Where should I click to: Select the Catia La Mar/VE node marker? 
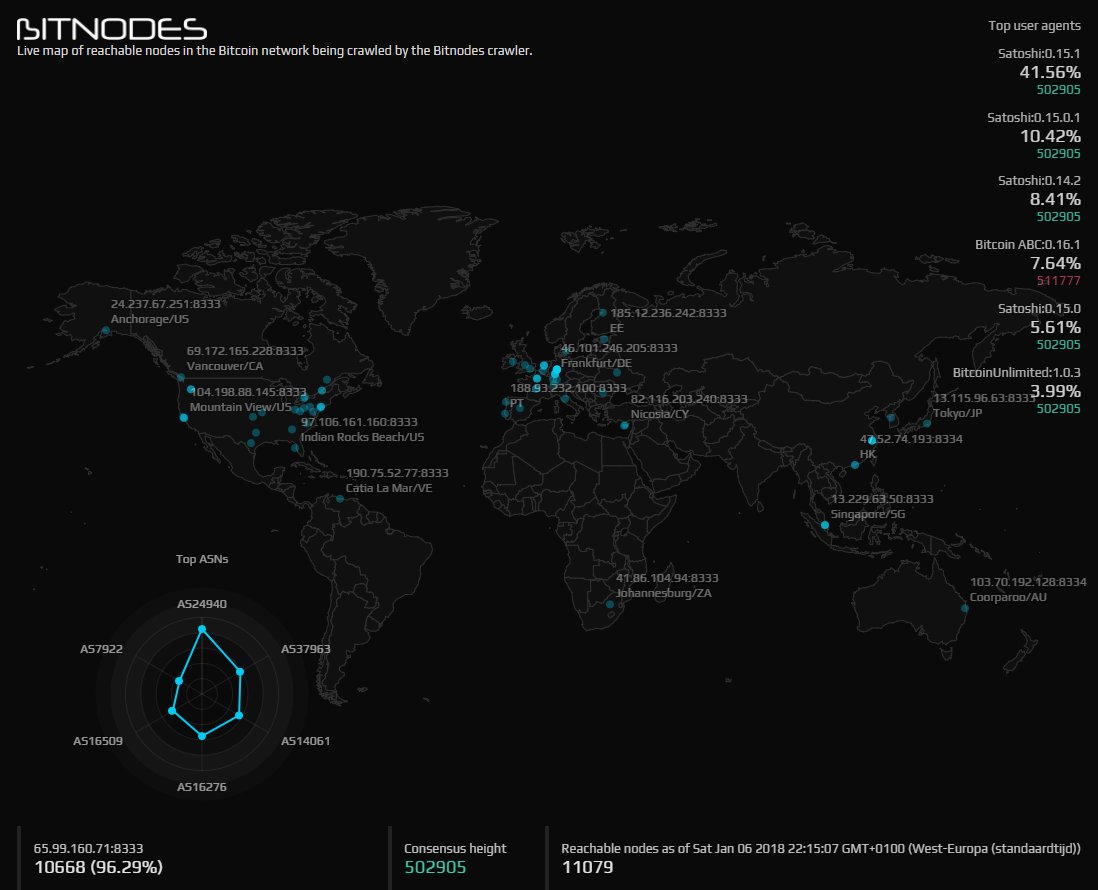click(339, 499)
